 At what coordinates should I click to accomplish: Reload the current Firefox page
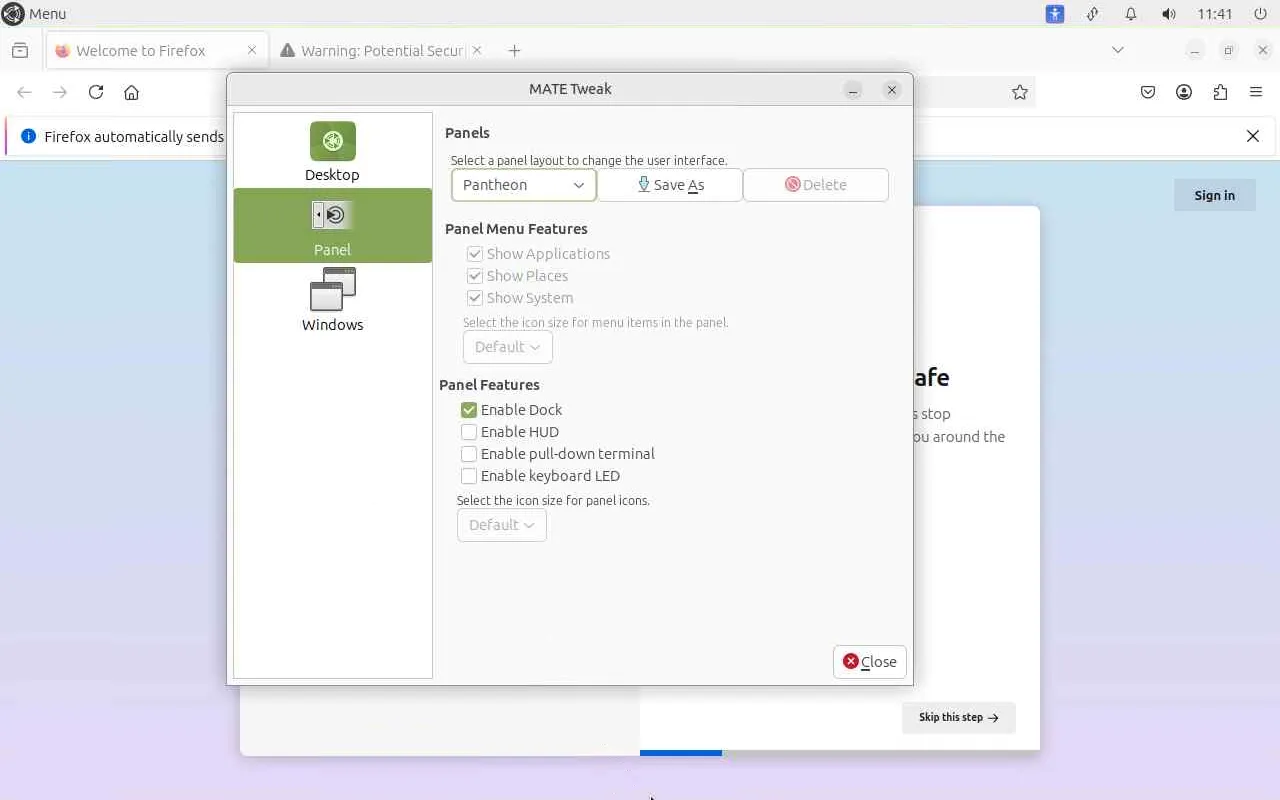[x=96, y=92]
